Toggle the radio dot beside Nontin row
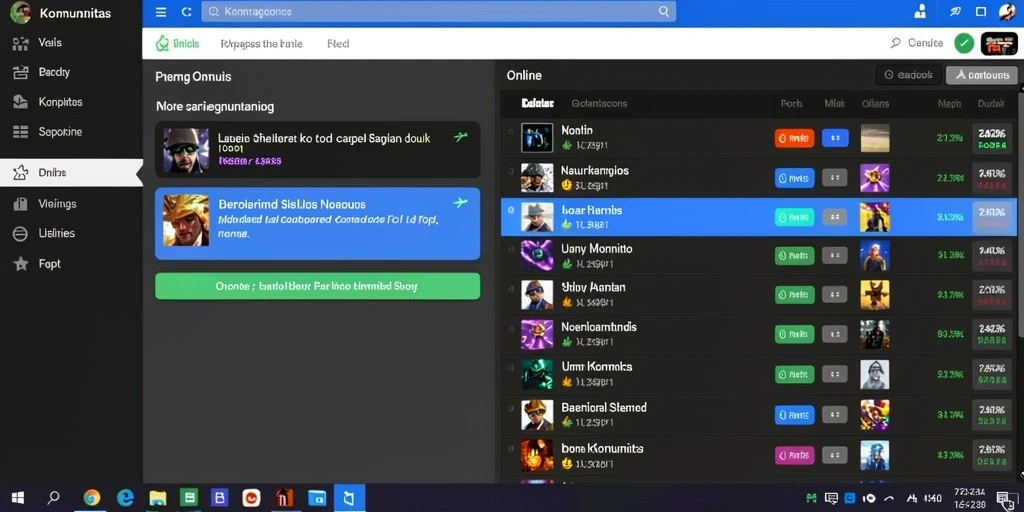The width and height of the screenshot is (1024, 512). pyautogui.click(x=511, y=132)
